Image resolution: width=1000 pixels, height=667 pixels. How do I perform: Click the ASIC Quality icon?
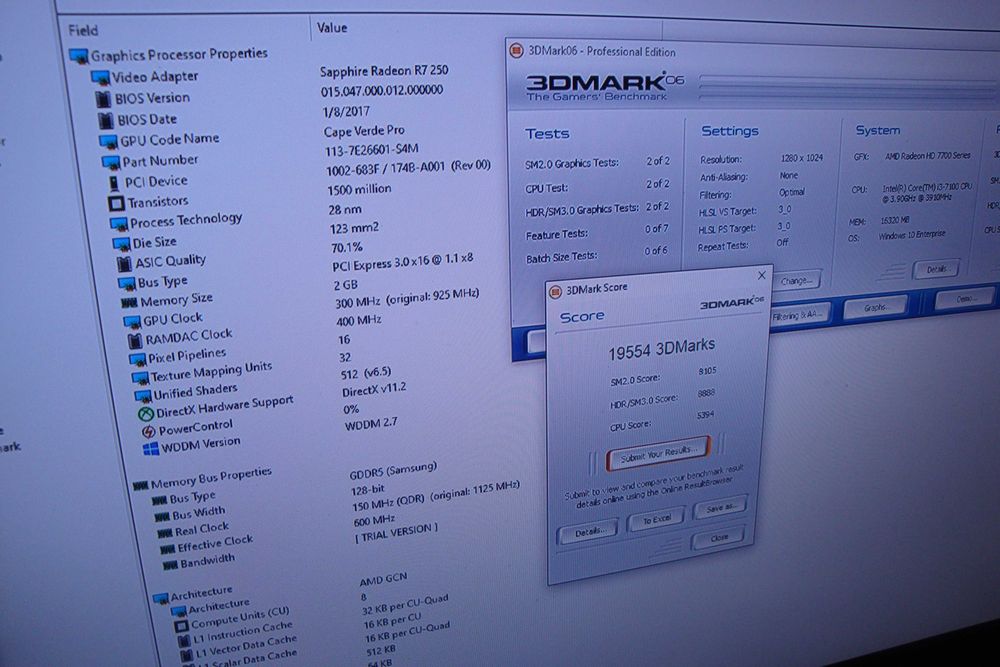(124, 263)
